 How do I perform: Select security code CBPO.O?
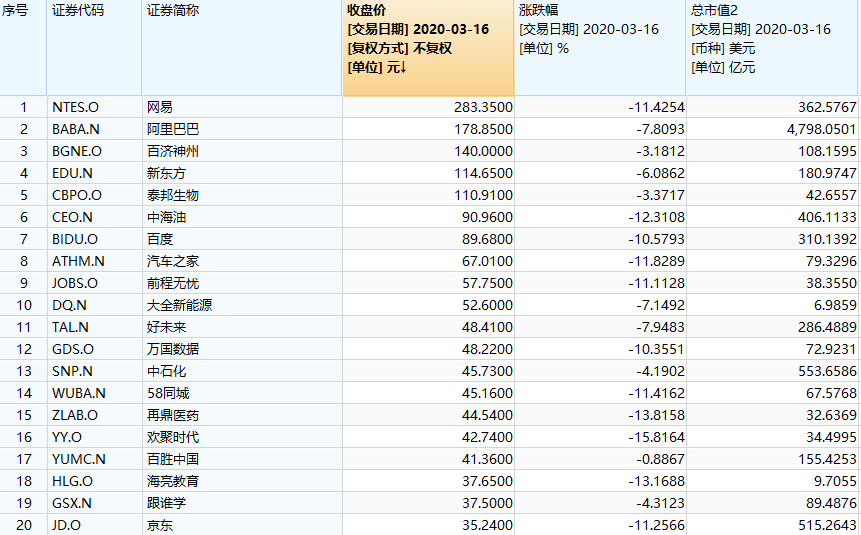[x=77, y=195]
